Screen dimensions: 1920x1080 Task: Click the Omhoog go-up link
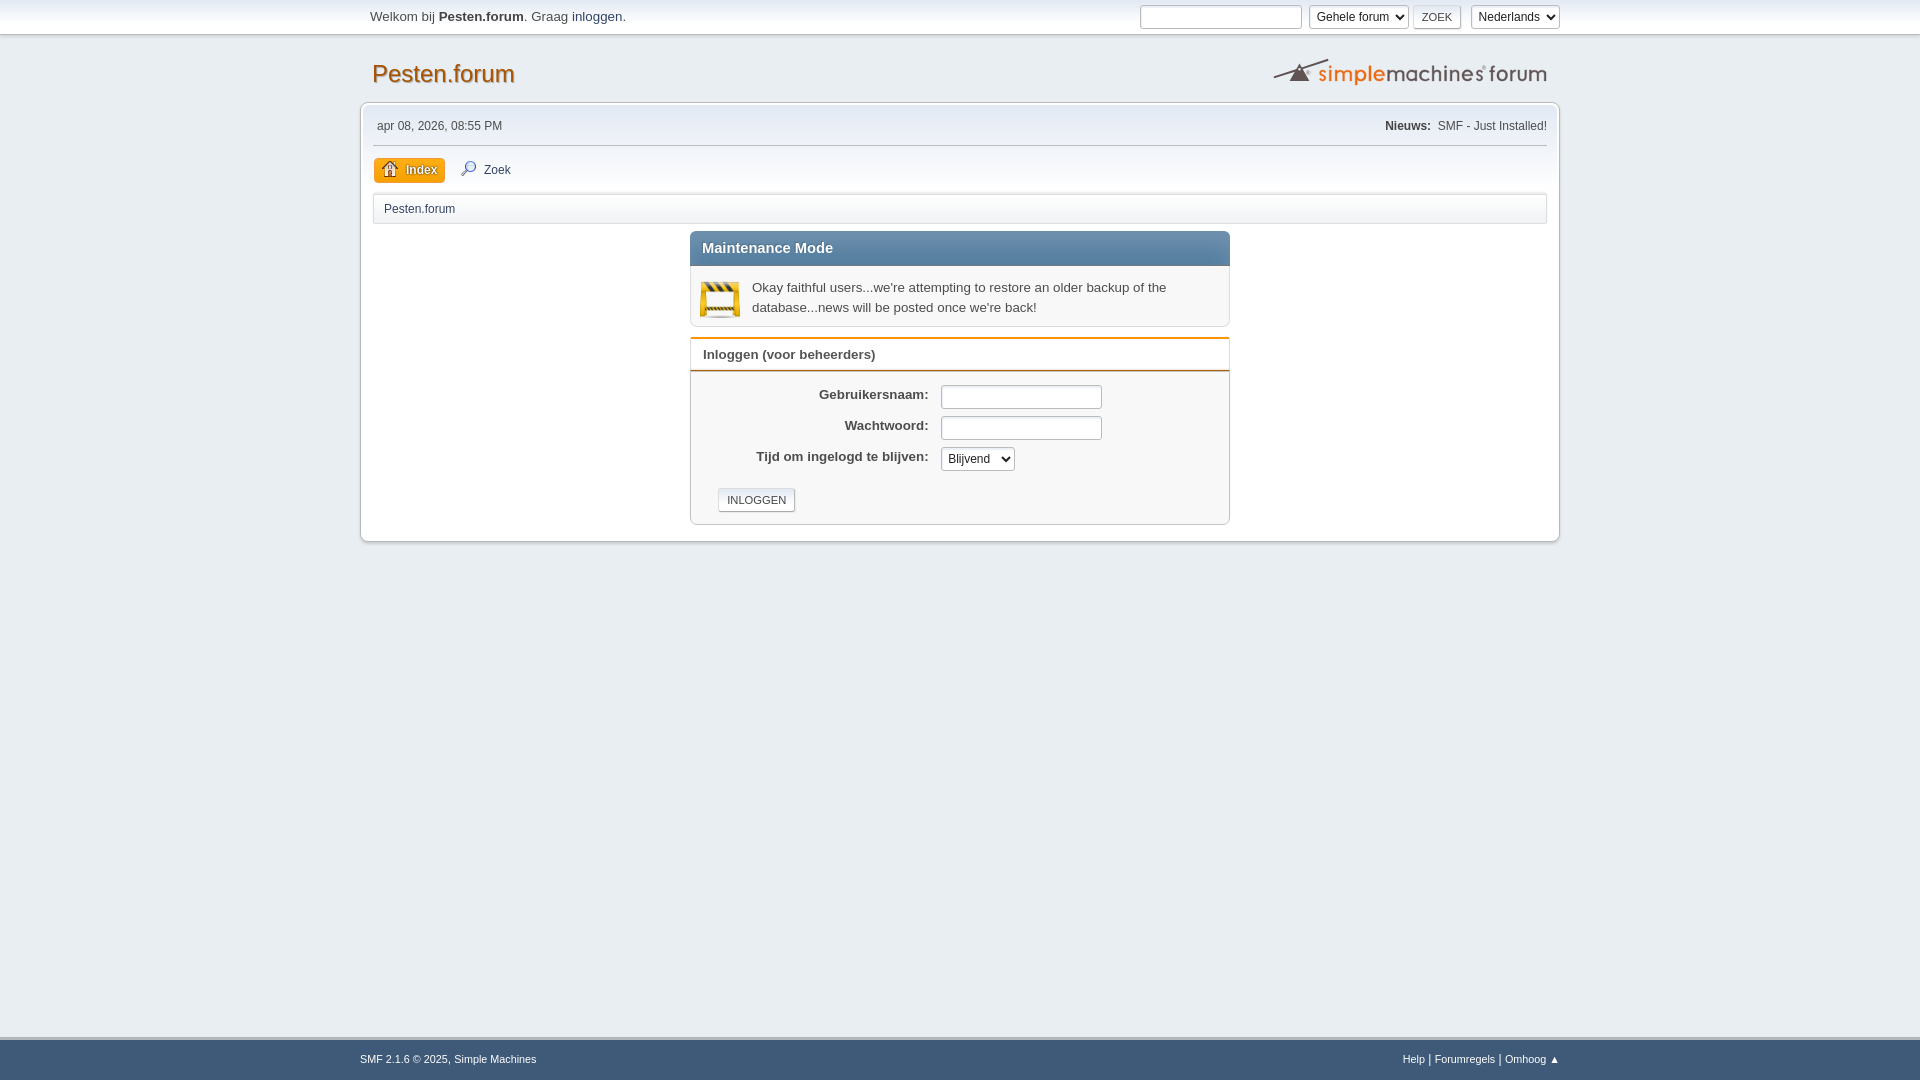point(1531,1059)
